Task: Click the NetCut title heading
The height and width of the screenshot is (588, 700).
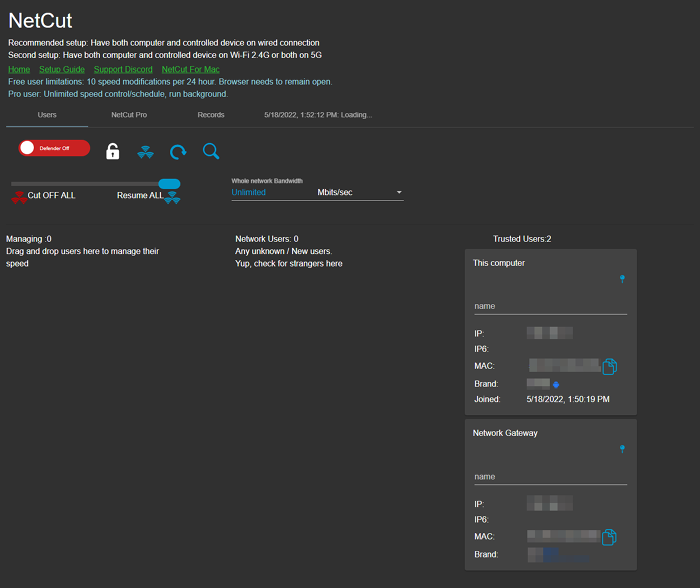Action: [40, 21]
